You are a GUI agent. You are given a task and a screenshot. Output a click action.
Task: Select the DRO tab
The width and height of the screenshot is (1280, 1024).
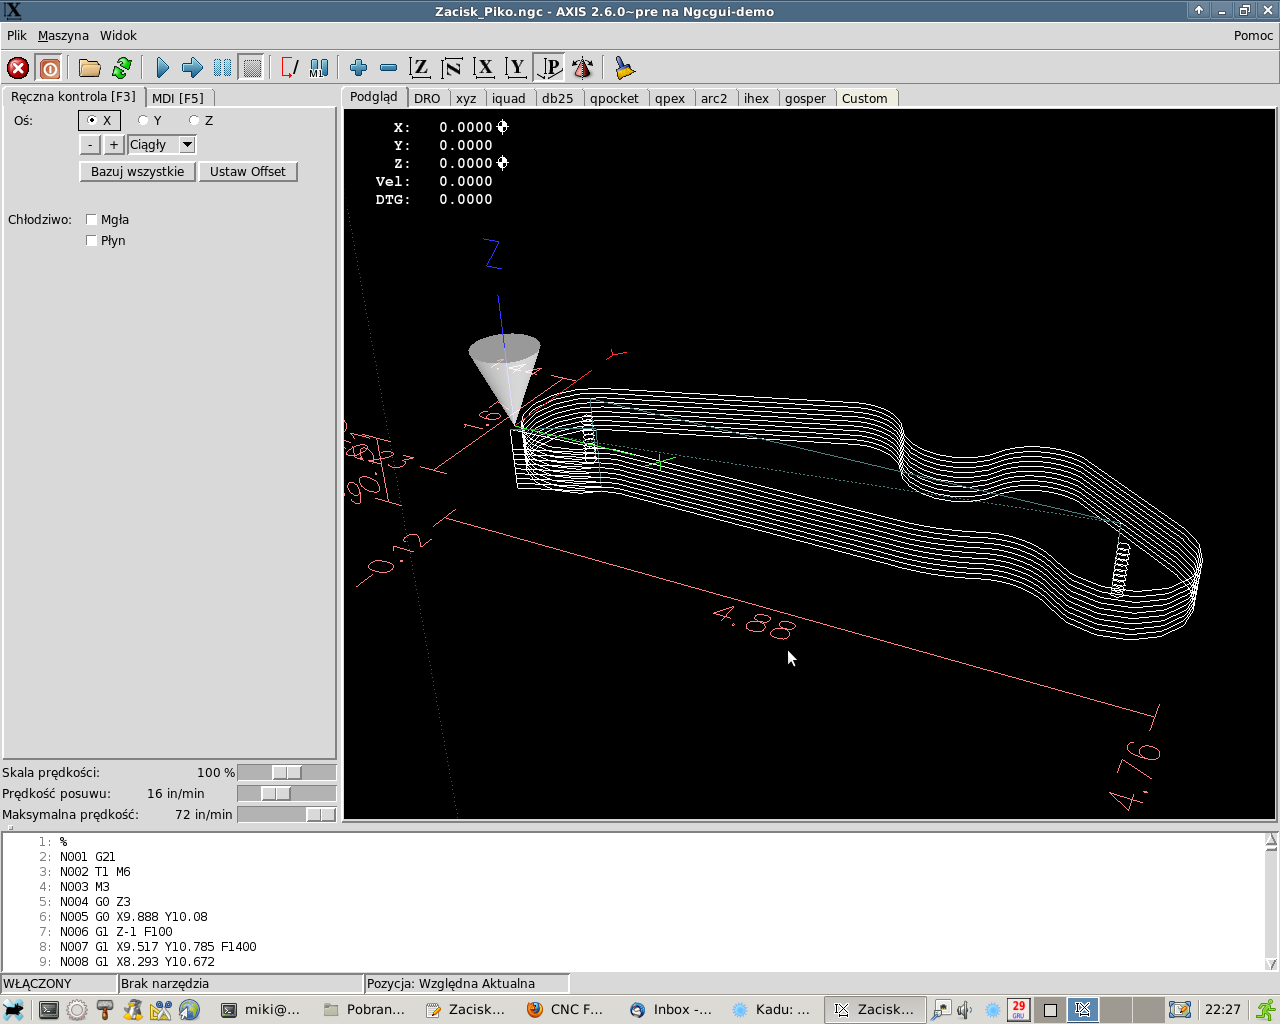(427, 99)
